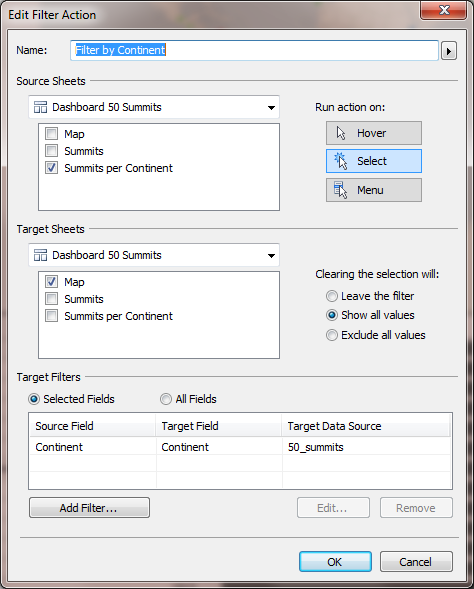The height and width of the screenshot is (589, 474).
Task: Open the insert-field arrow beside the Name box
Action: tap(449, 51)
